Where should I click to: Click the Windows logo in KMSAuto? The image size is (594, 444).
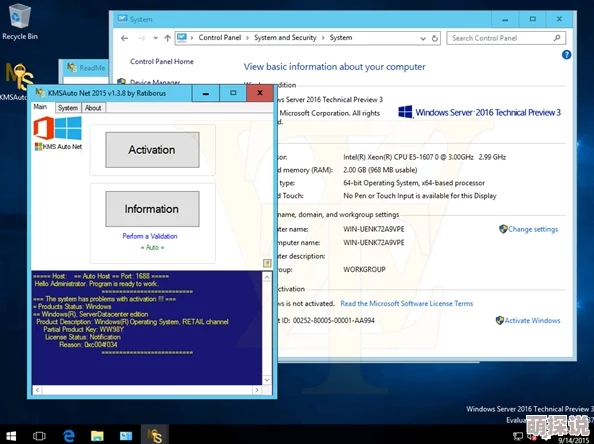point(68,128)
